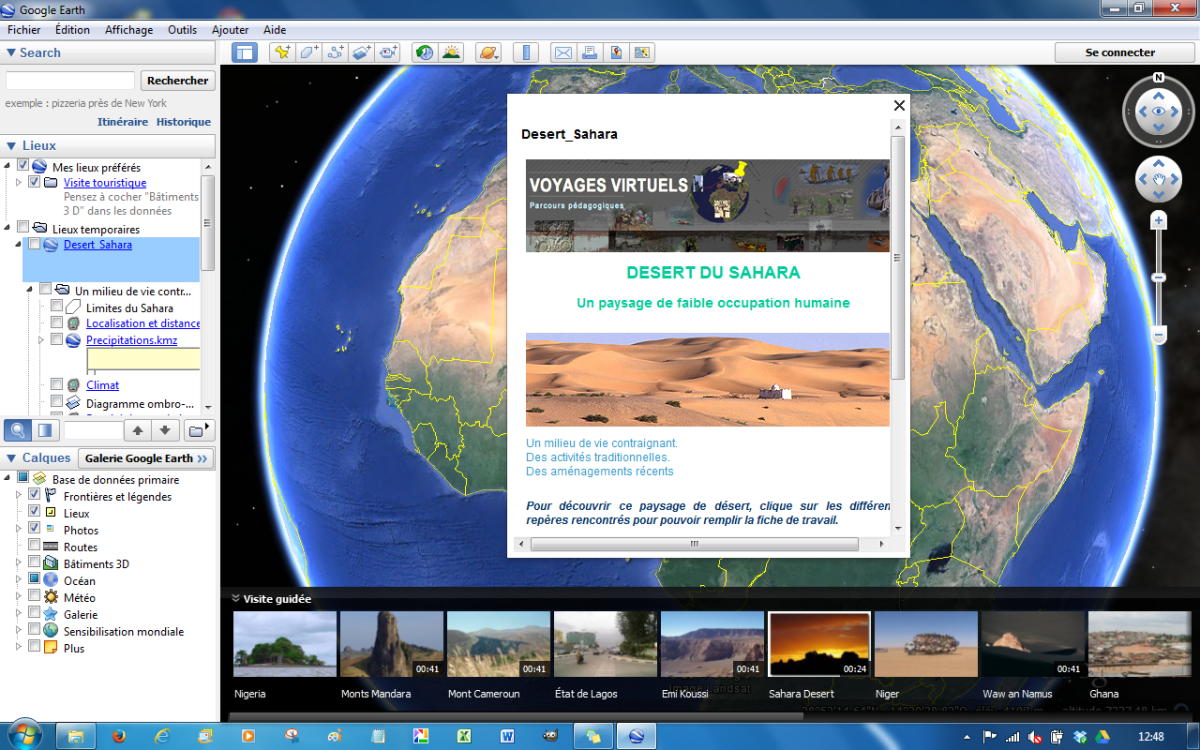Enable the Météo layer checkbox
The image size is (1200, 750).
click(34, 597)
